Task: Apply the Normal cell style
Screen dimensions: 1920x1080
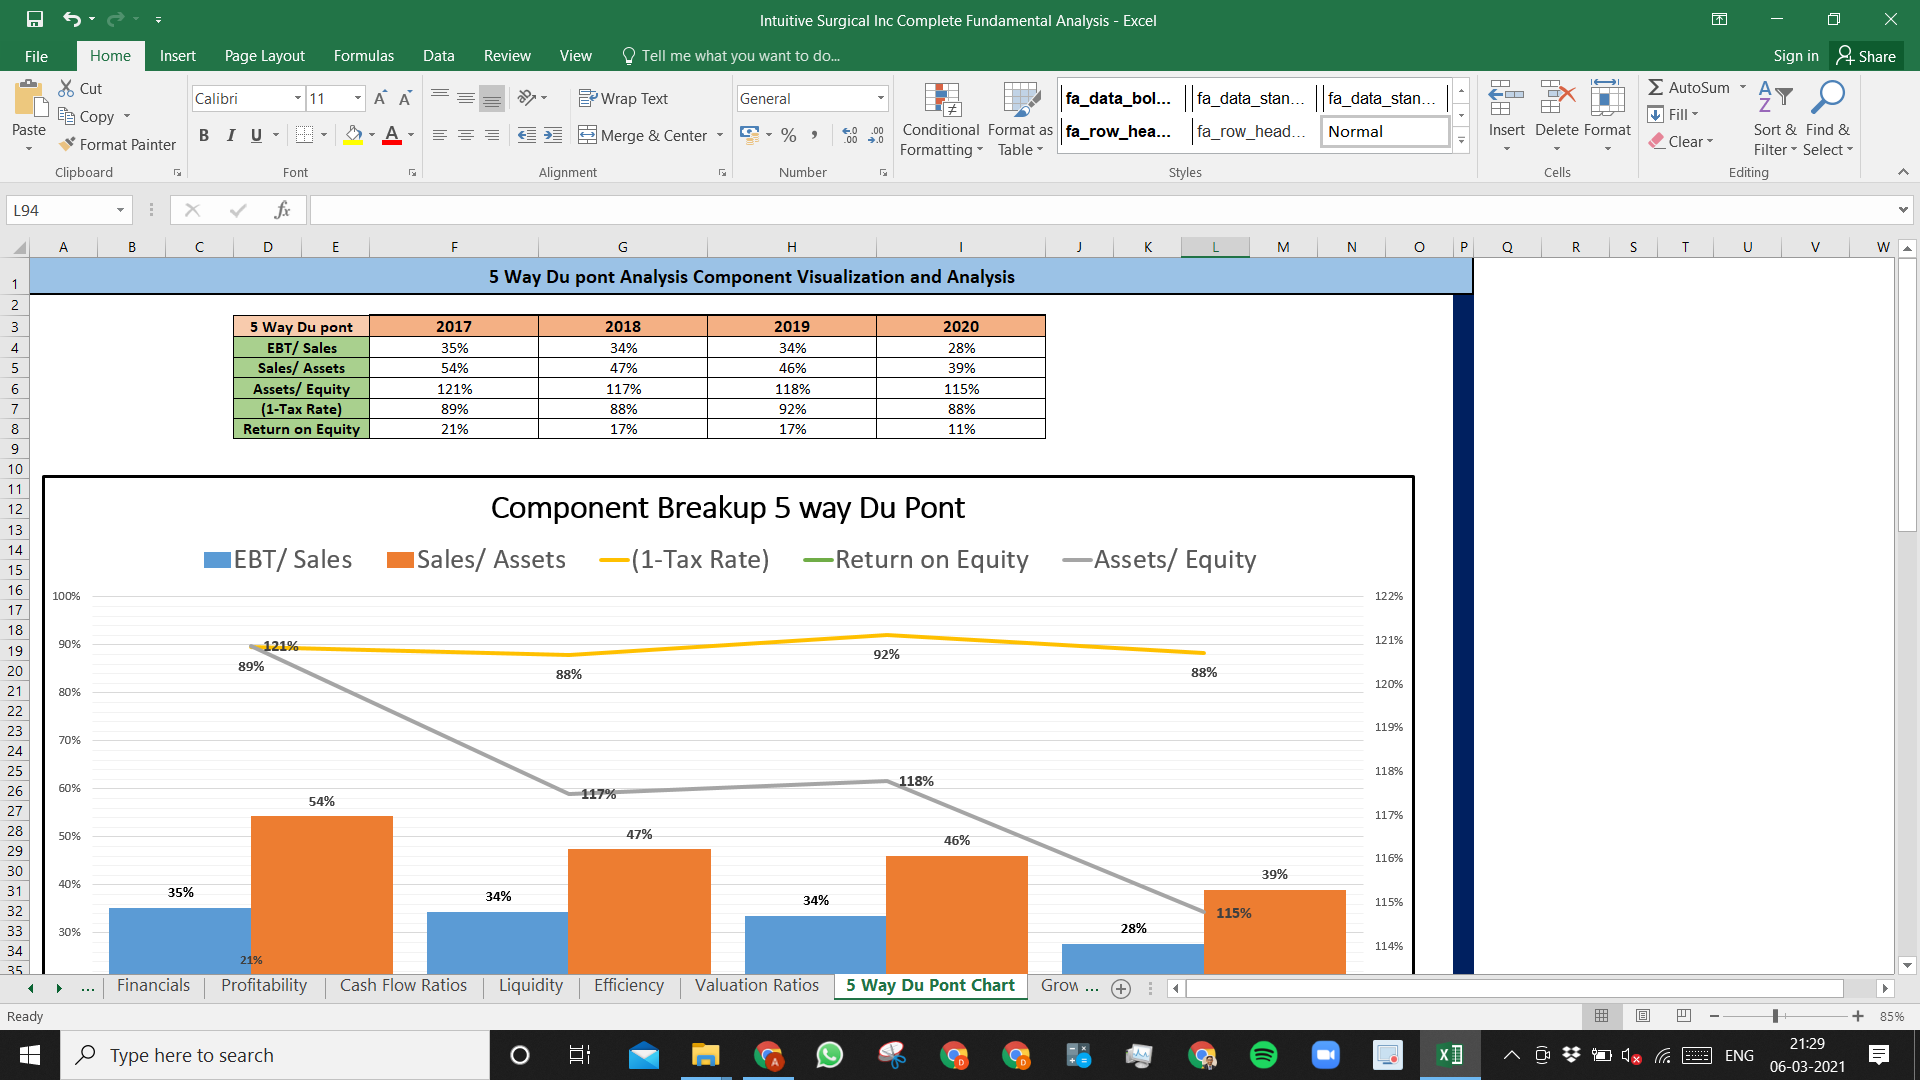Action: click(1385, 131)
